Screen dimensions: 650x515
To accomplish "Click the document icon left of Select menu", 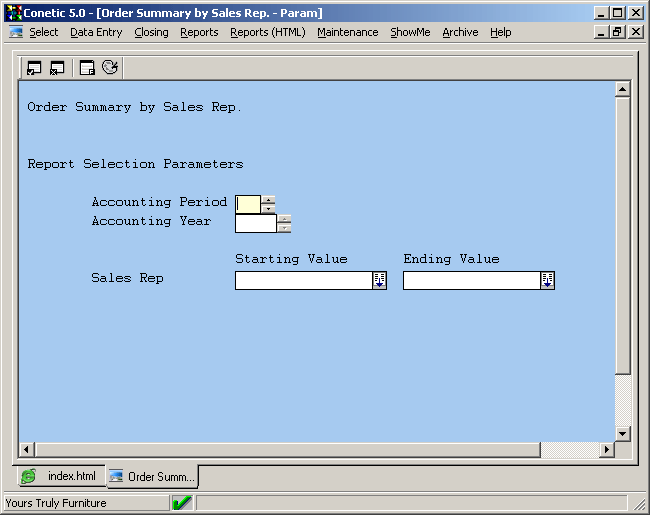I will 16,32.
